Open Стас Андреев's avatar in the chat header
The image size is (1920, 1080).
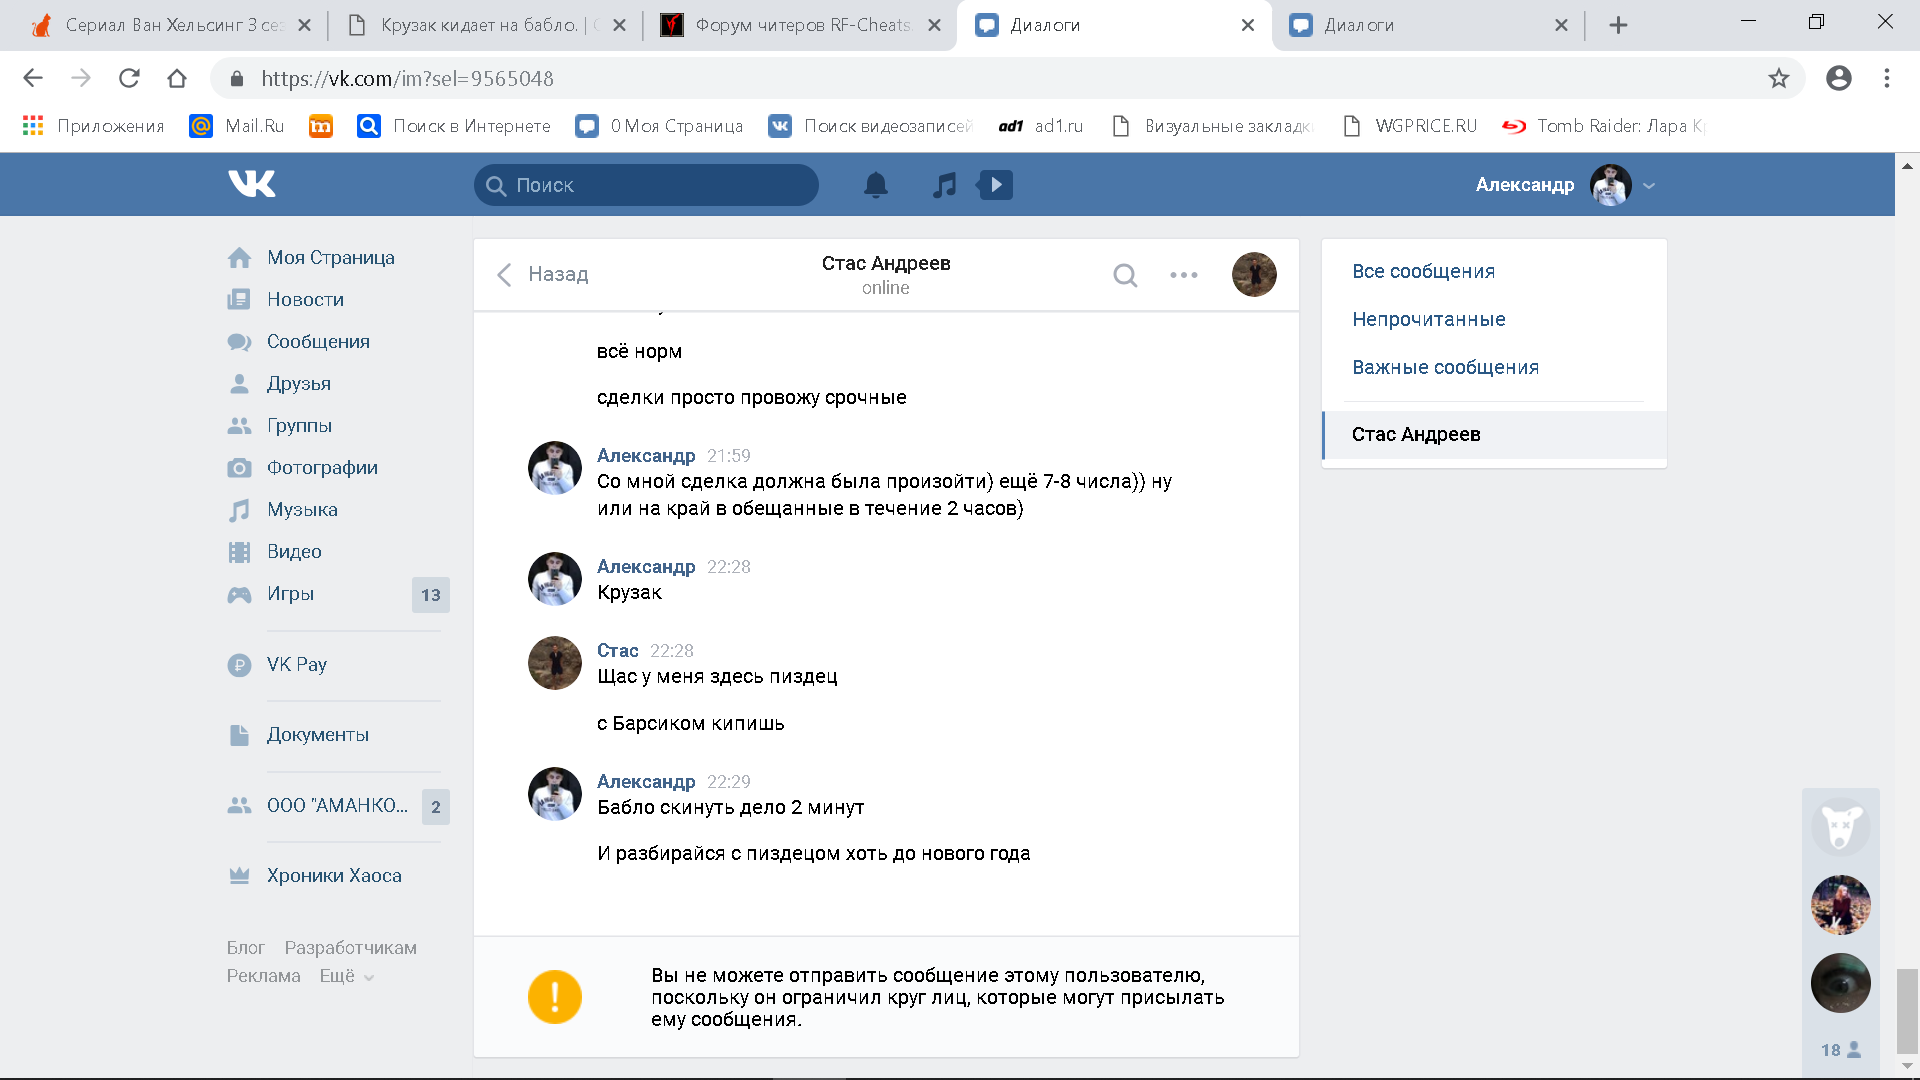coord(1253,275)
